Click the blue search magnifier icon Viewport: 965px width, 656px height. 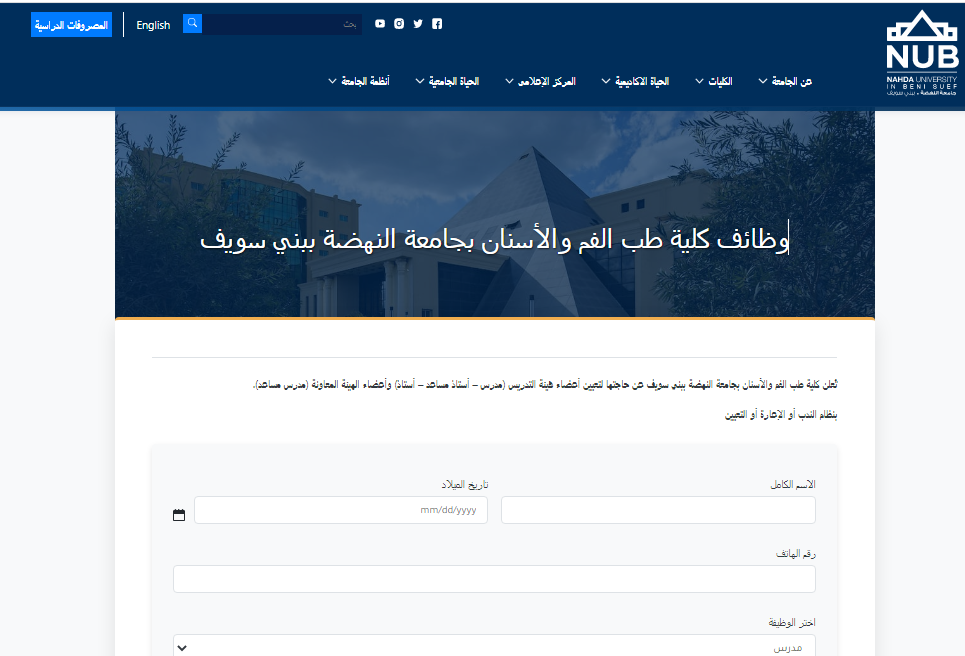coord(192,24)
